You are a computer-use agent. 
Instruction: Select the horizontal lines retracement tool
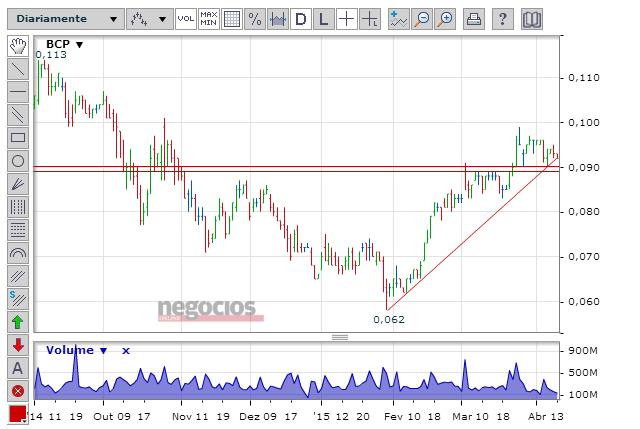pos(18,230)
